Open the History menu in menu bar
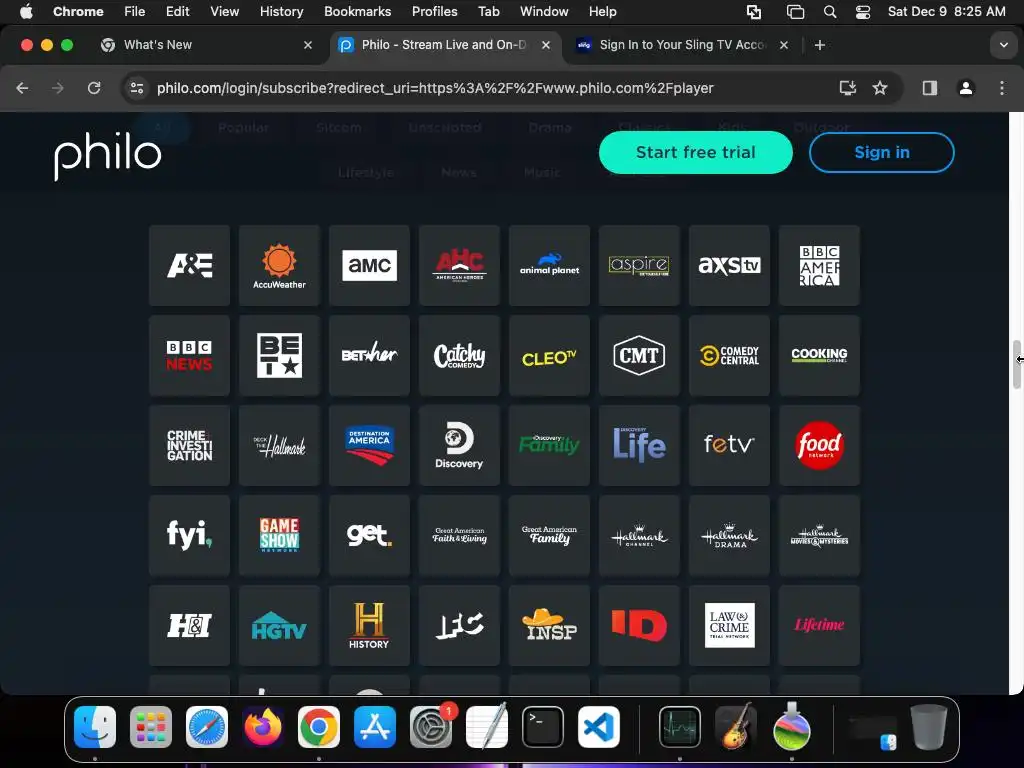 281,12
